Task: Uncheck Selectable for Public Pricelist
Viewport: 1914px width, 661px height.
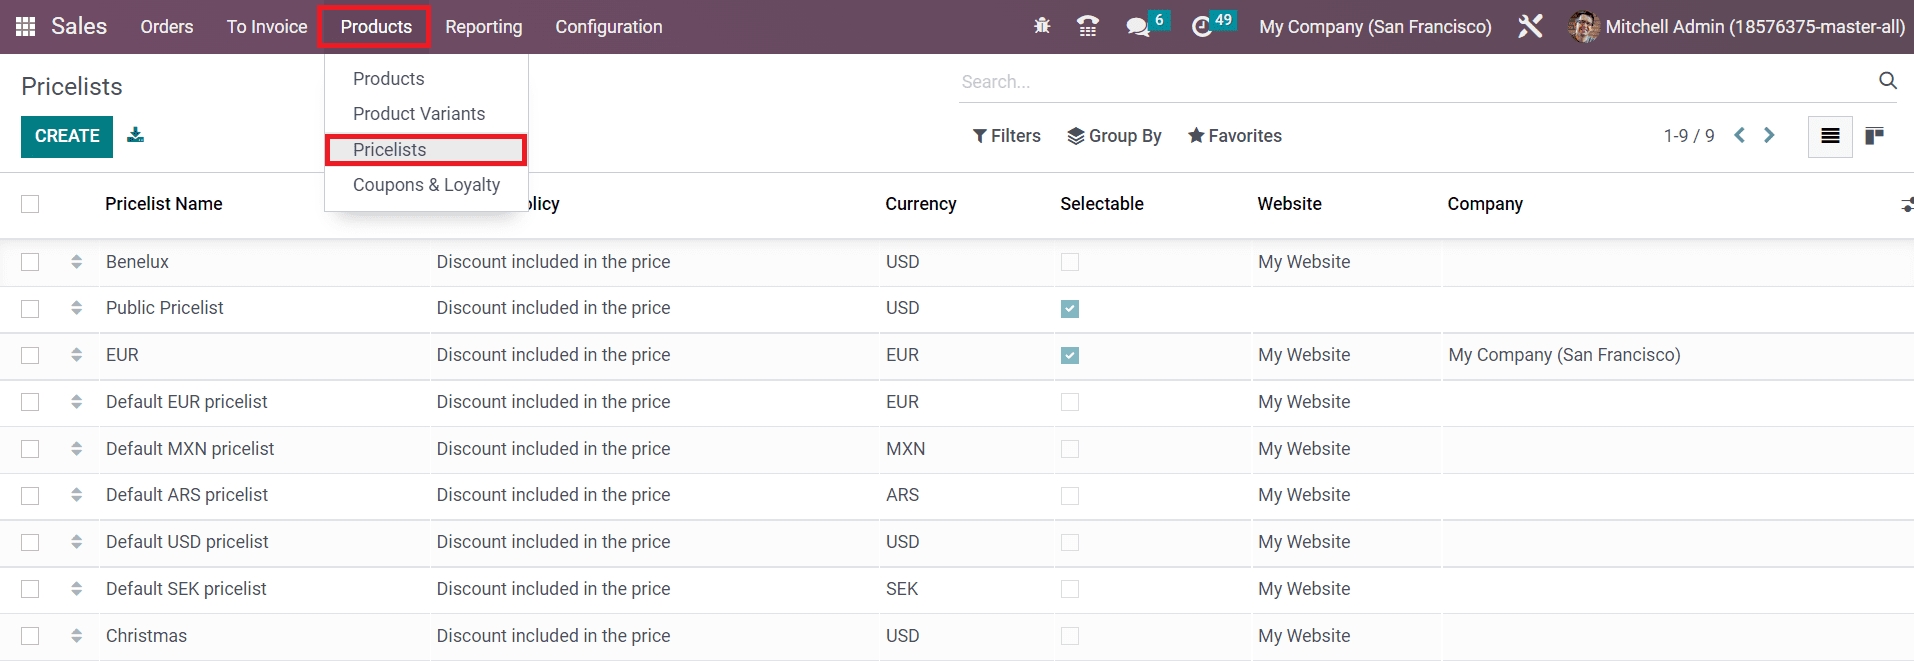Action: 1070,309
